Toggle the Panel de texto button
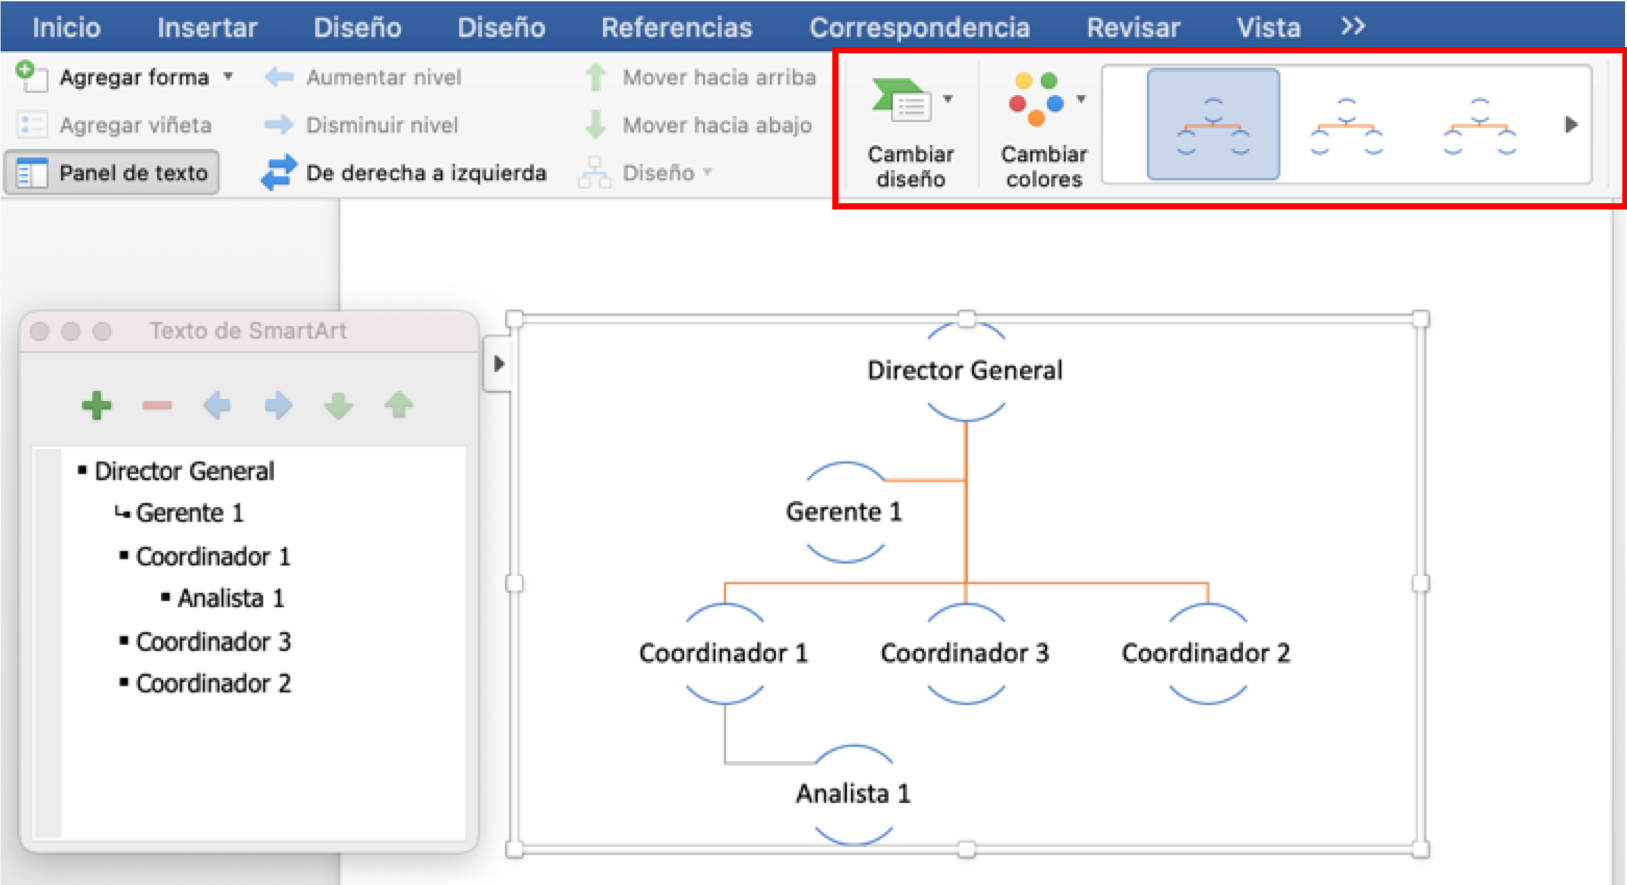Image resolution: width=1627 pixels, height=885 pixels. [x=112, y=173]
